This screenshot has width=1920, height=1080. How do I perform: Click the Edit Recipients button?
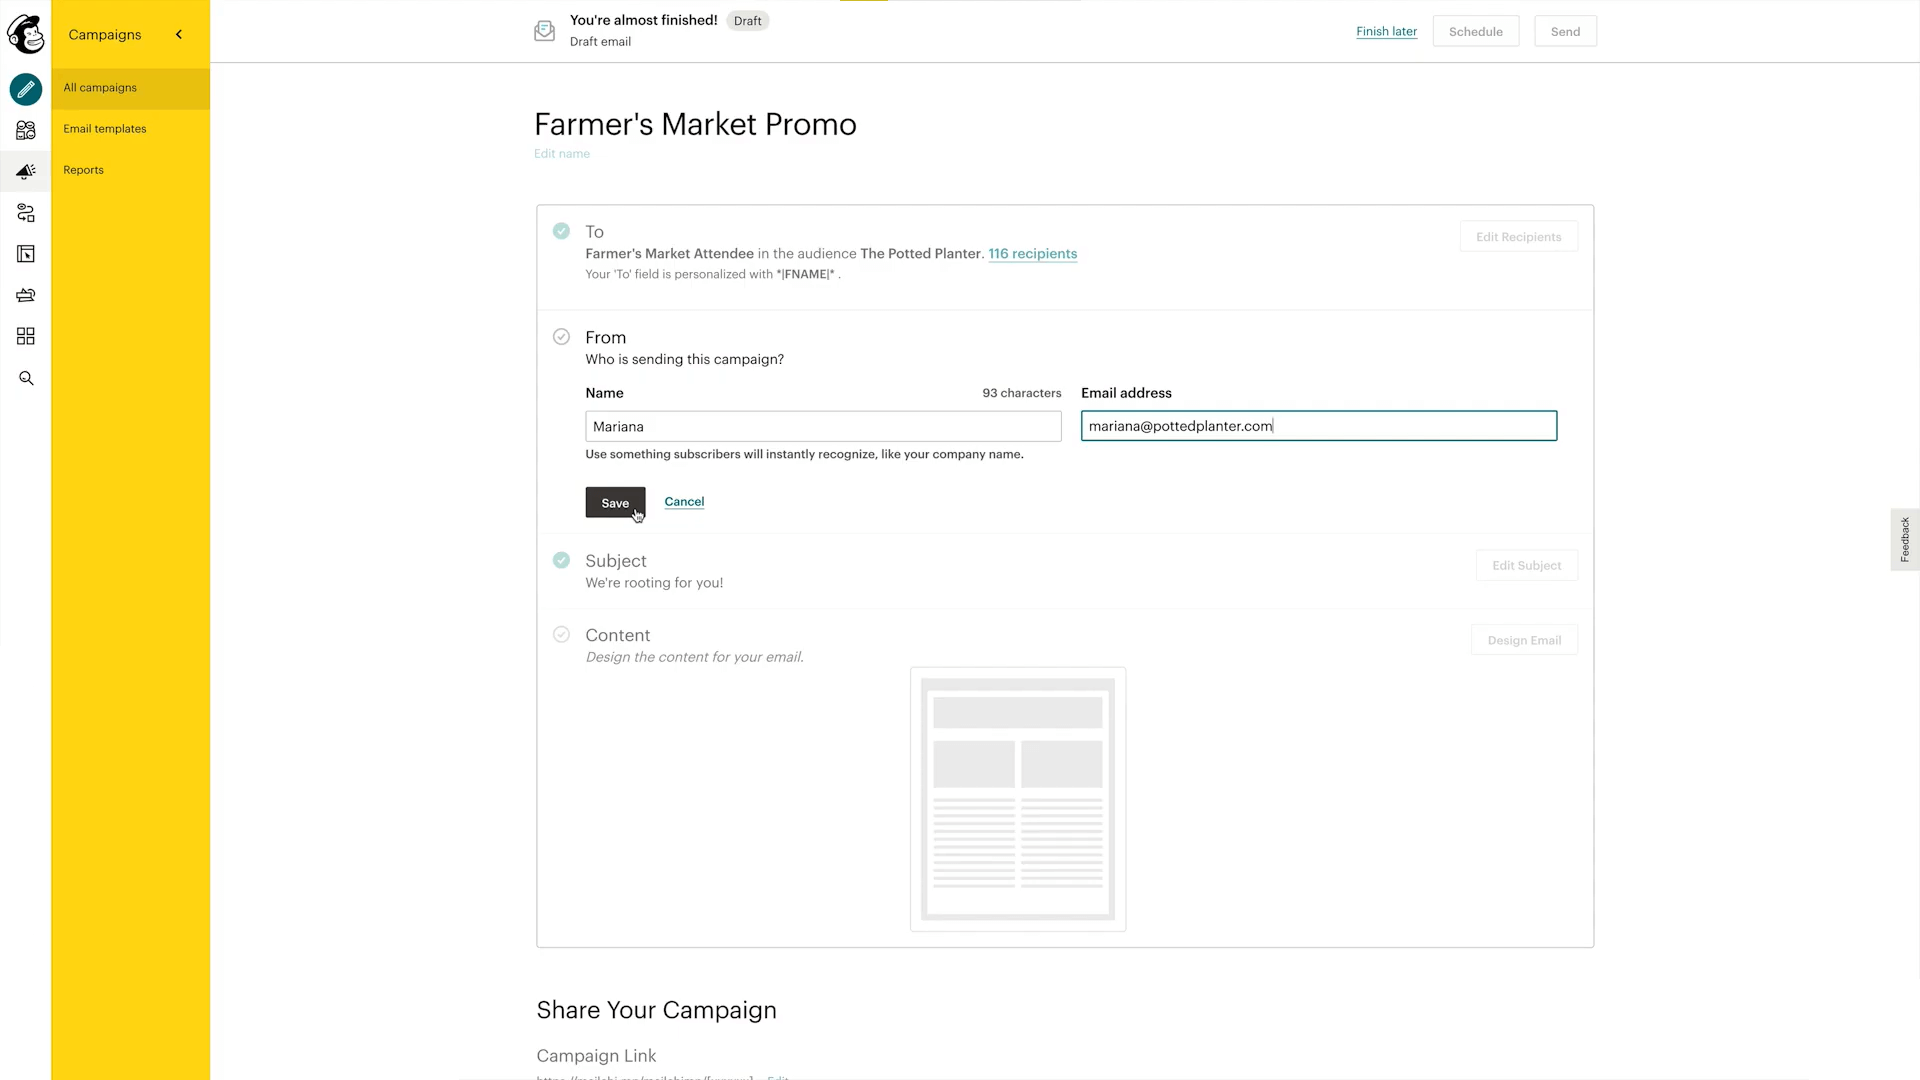pyautogui.click(x=1518, y=237)
